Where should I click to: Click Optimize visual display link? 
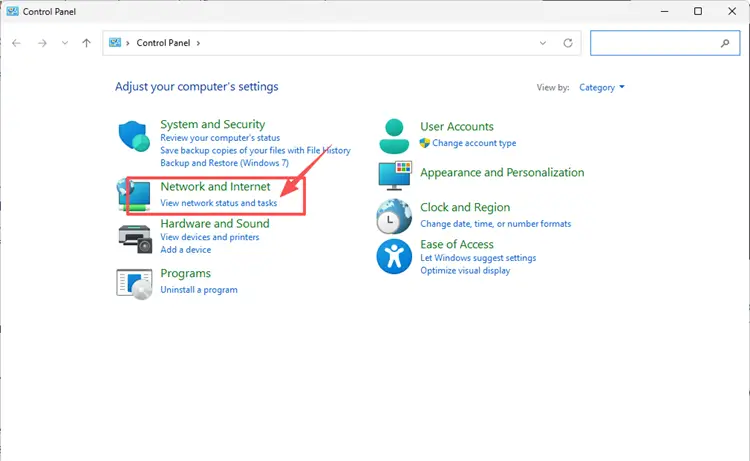click(x=465, y=270)
